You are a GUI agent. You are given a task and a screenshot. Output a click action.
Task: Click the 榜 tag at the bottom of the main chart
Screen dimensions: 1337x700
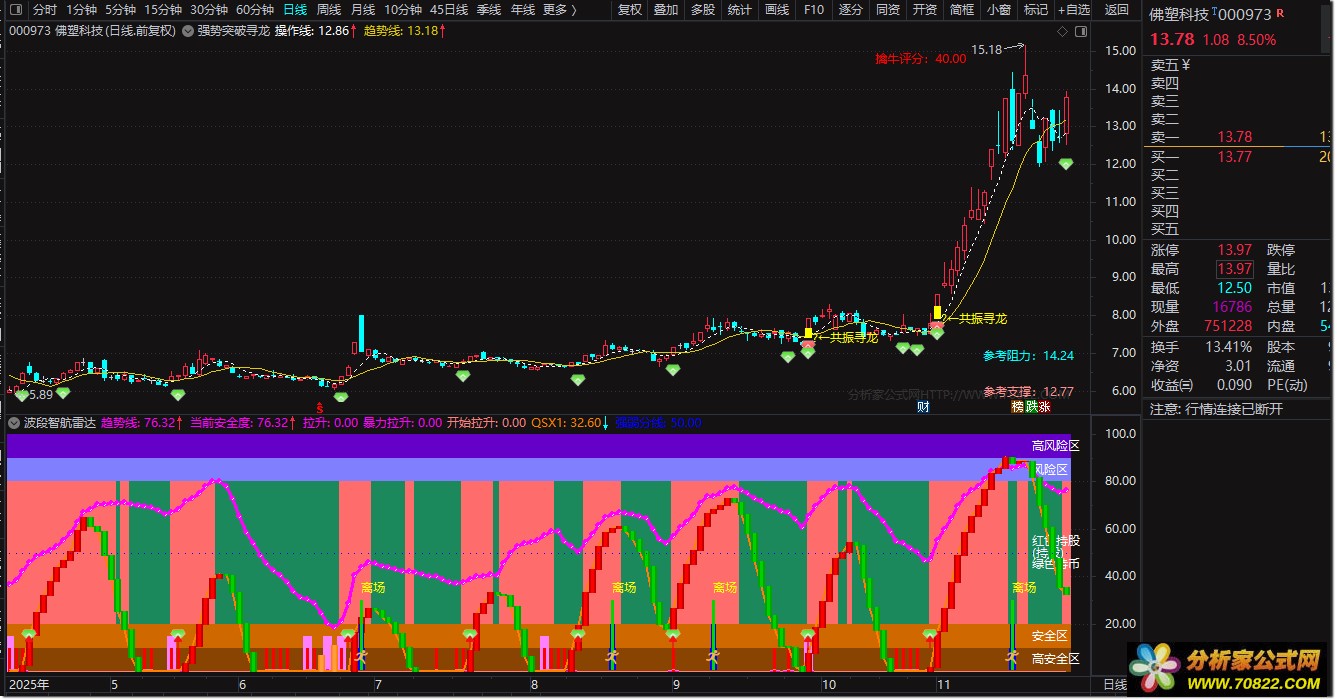pos(1017,407)
